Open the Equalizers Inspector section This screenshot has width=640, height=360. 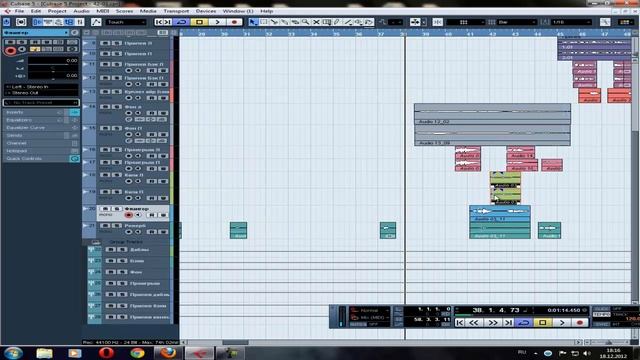(x=41, y=120)
